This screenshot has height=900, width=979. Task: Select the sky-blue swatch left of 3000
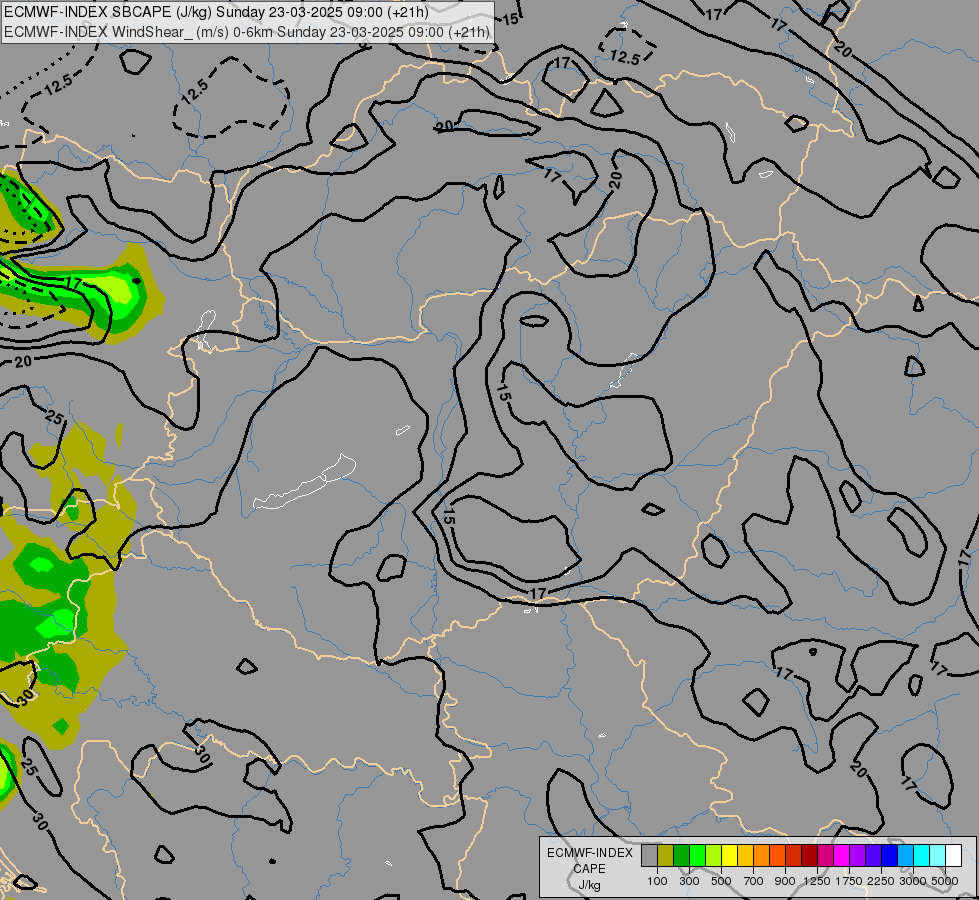click(905, 855)
